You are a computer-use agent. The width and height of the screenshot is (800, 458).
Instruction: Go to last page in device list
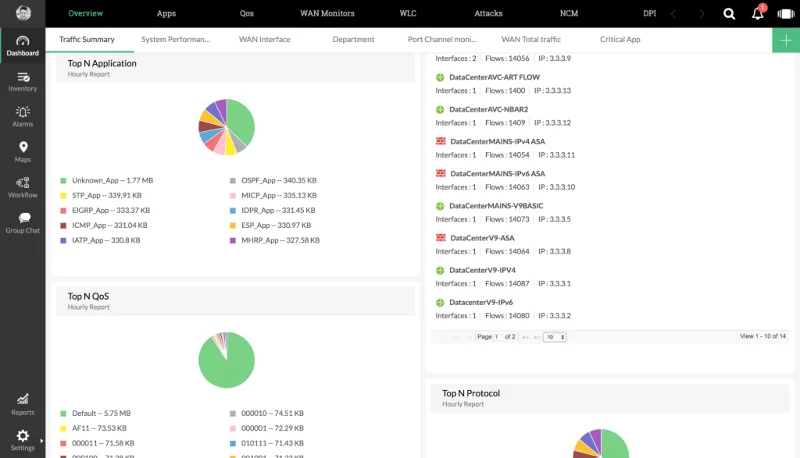point(536,337)
